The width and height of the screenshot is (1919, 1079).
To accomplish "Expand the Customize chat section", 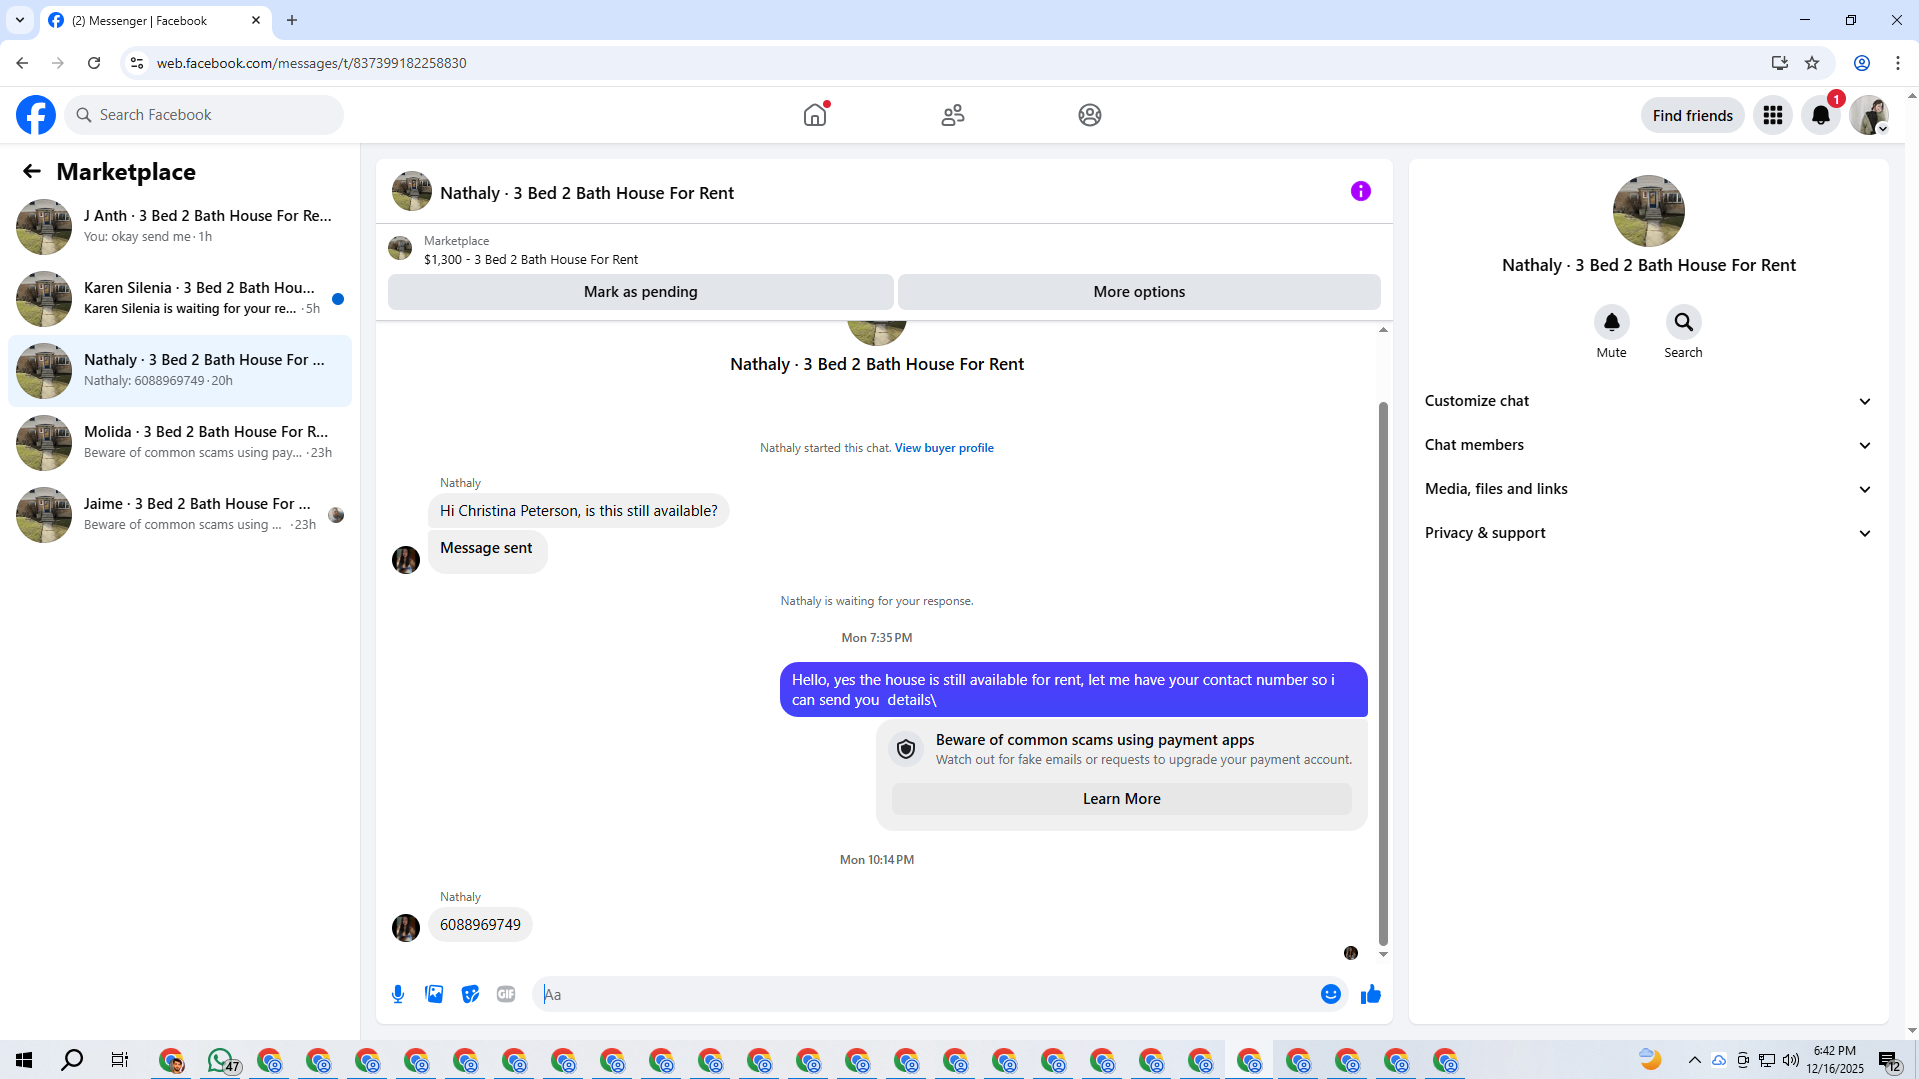I will pyautogui.click(x=1649, y=401).
